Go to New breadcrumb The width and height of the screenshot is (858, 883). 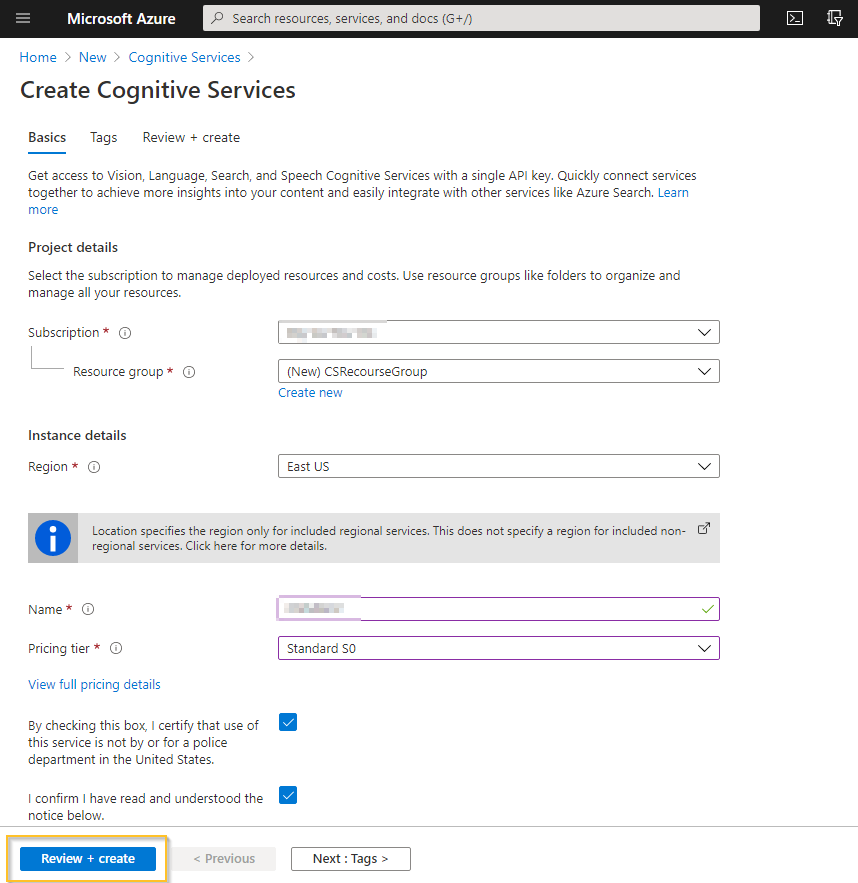(92, 57)
